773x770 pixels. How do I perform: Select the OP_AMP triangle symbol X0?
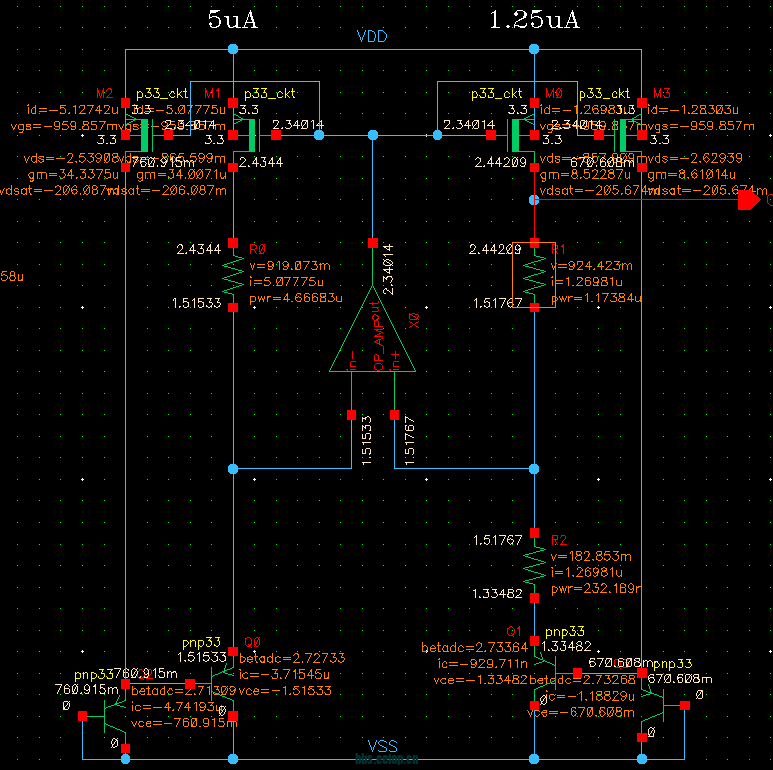tap(373, 329)
